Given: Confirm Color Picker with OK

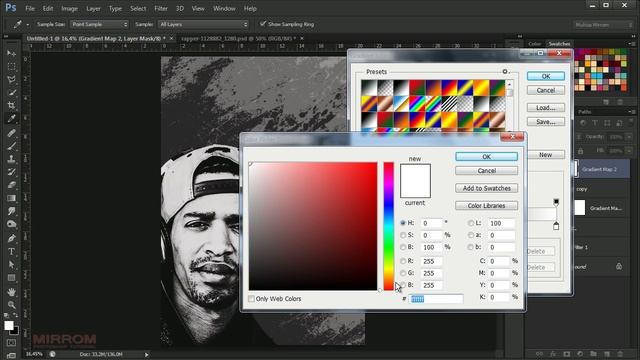Looking at the screenshot, I should point(487,157).
